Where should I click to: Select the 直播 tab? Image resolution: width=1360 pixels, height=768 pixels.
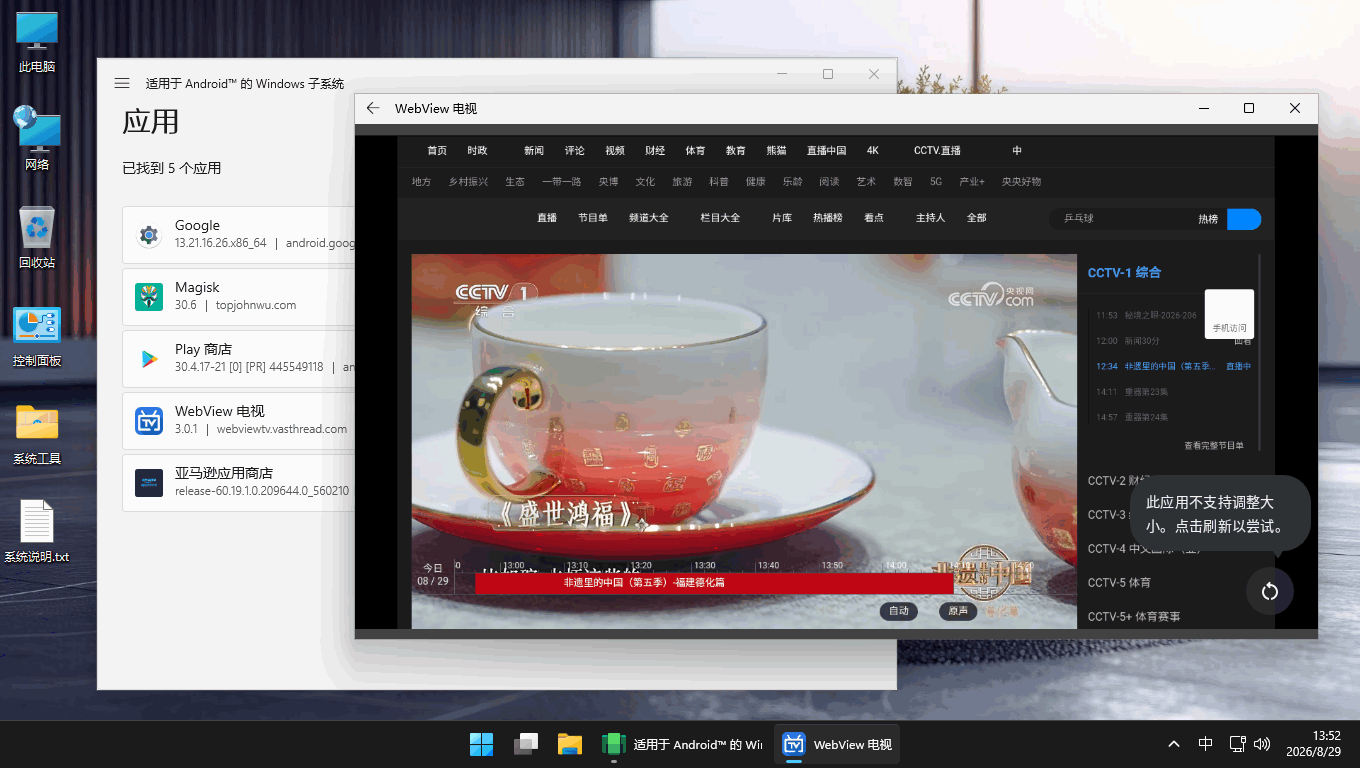click(547, 218)
